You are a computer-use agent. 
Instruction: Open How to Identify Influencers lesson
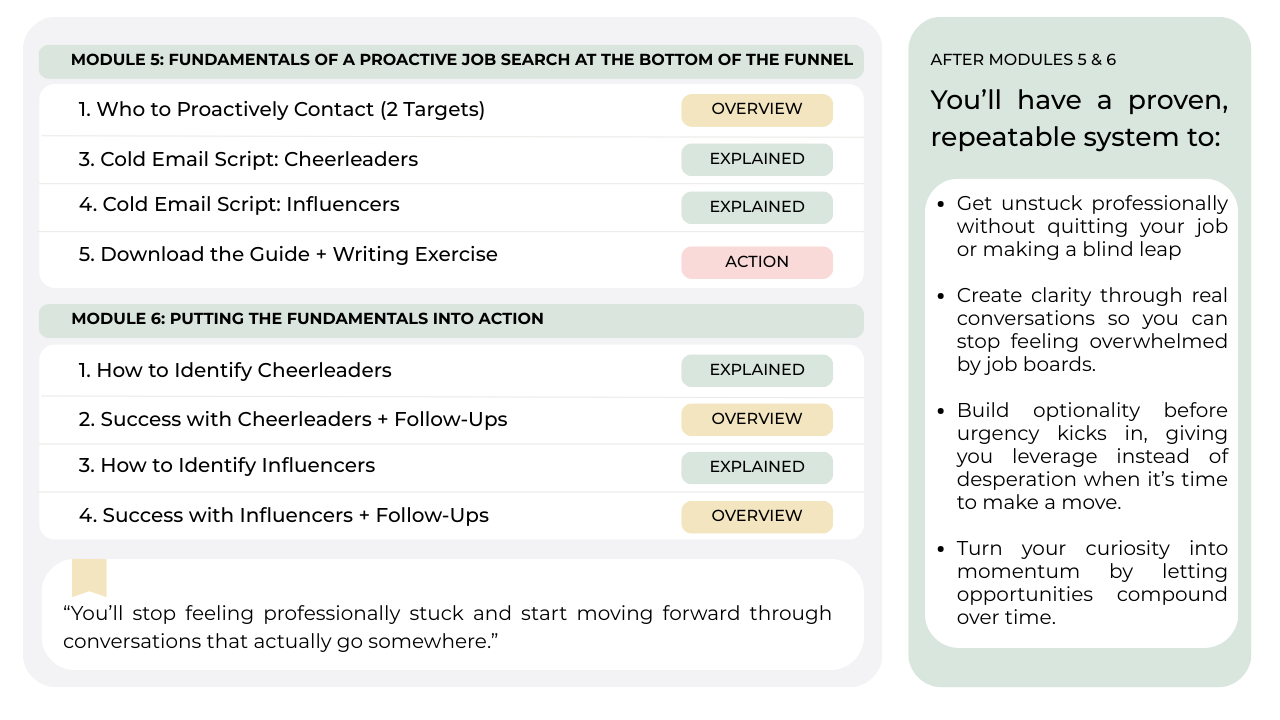tap(227, 466)
